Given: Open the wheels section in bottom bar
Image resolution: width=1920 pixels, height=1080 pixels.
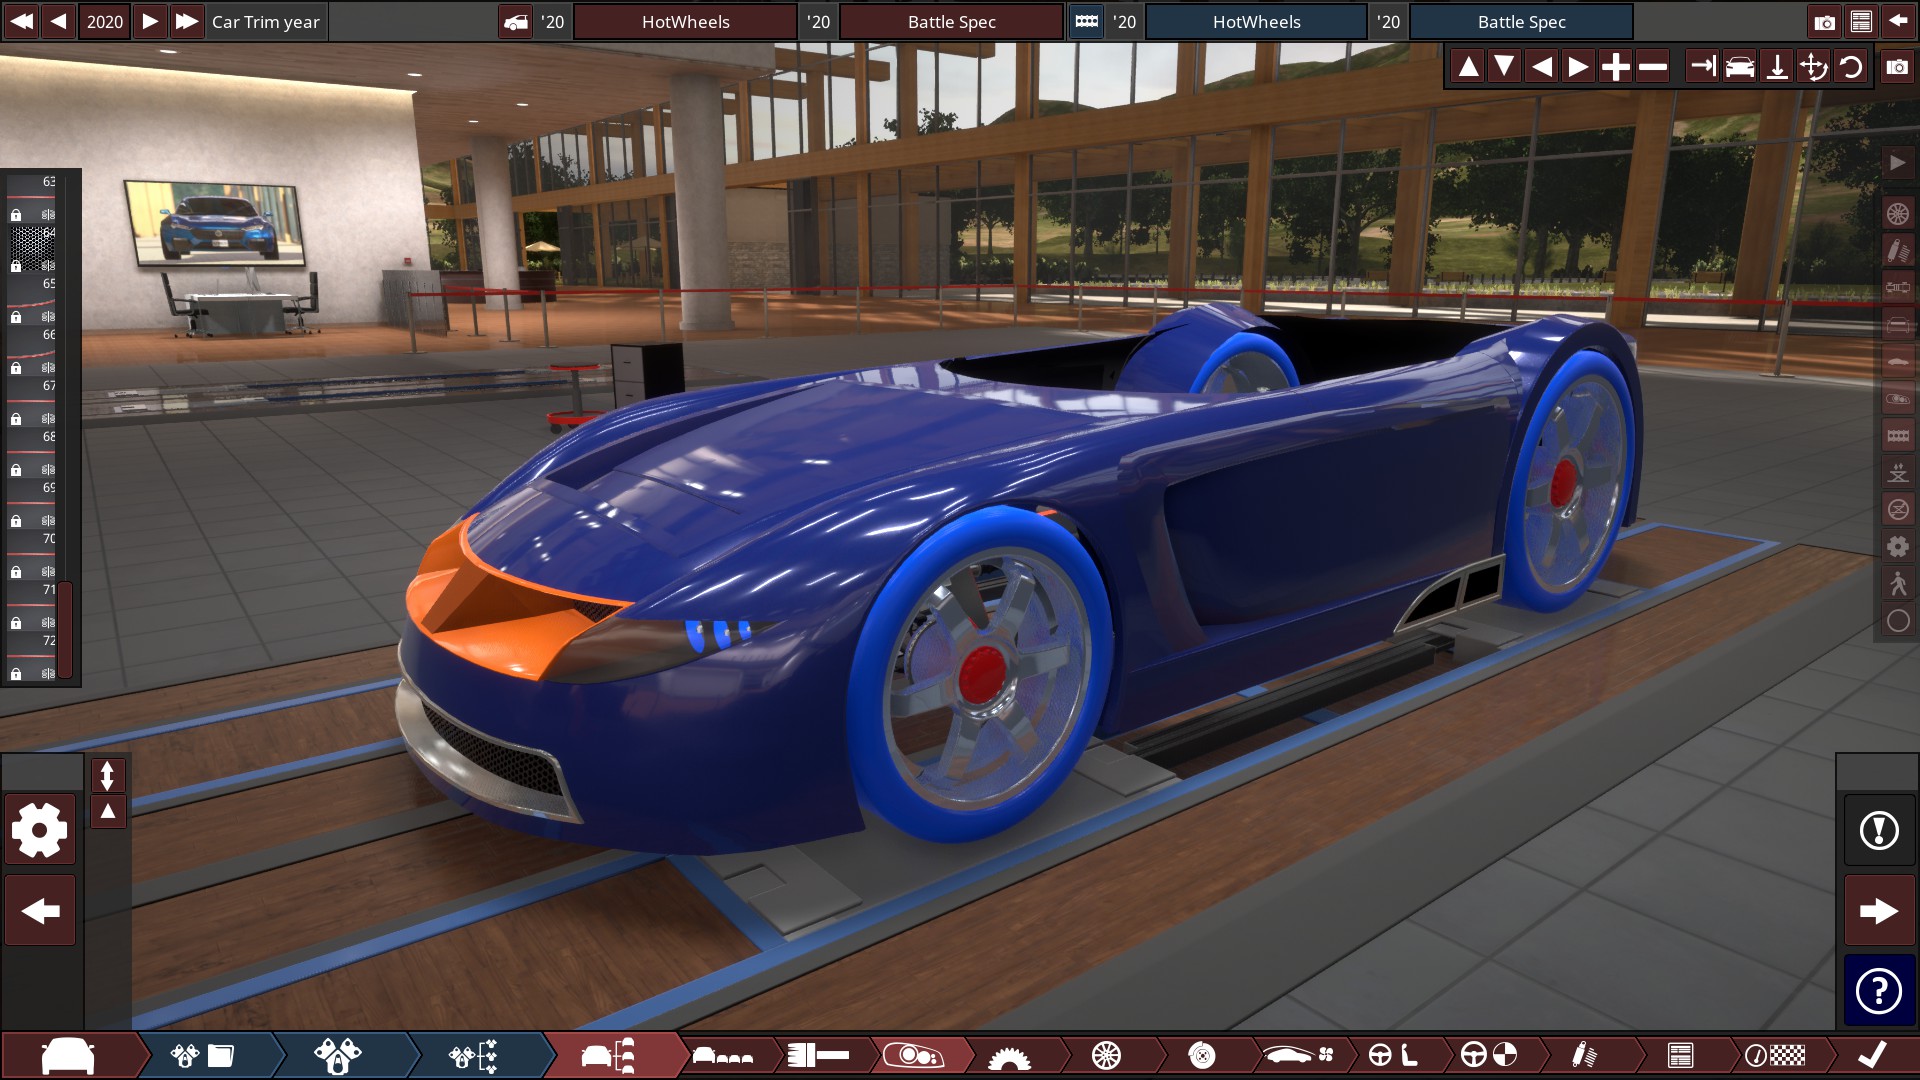Looking at the screenshot, I should coord(1106,1055).
